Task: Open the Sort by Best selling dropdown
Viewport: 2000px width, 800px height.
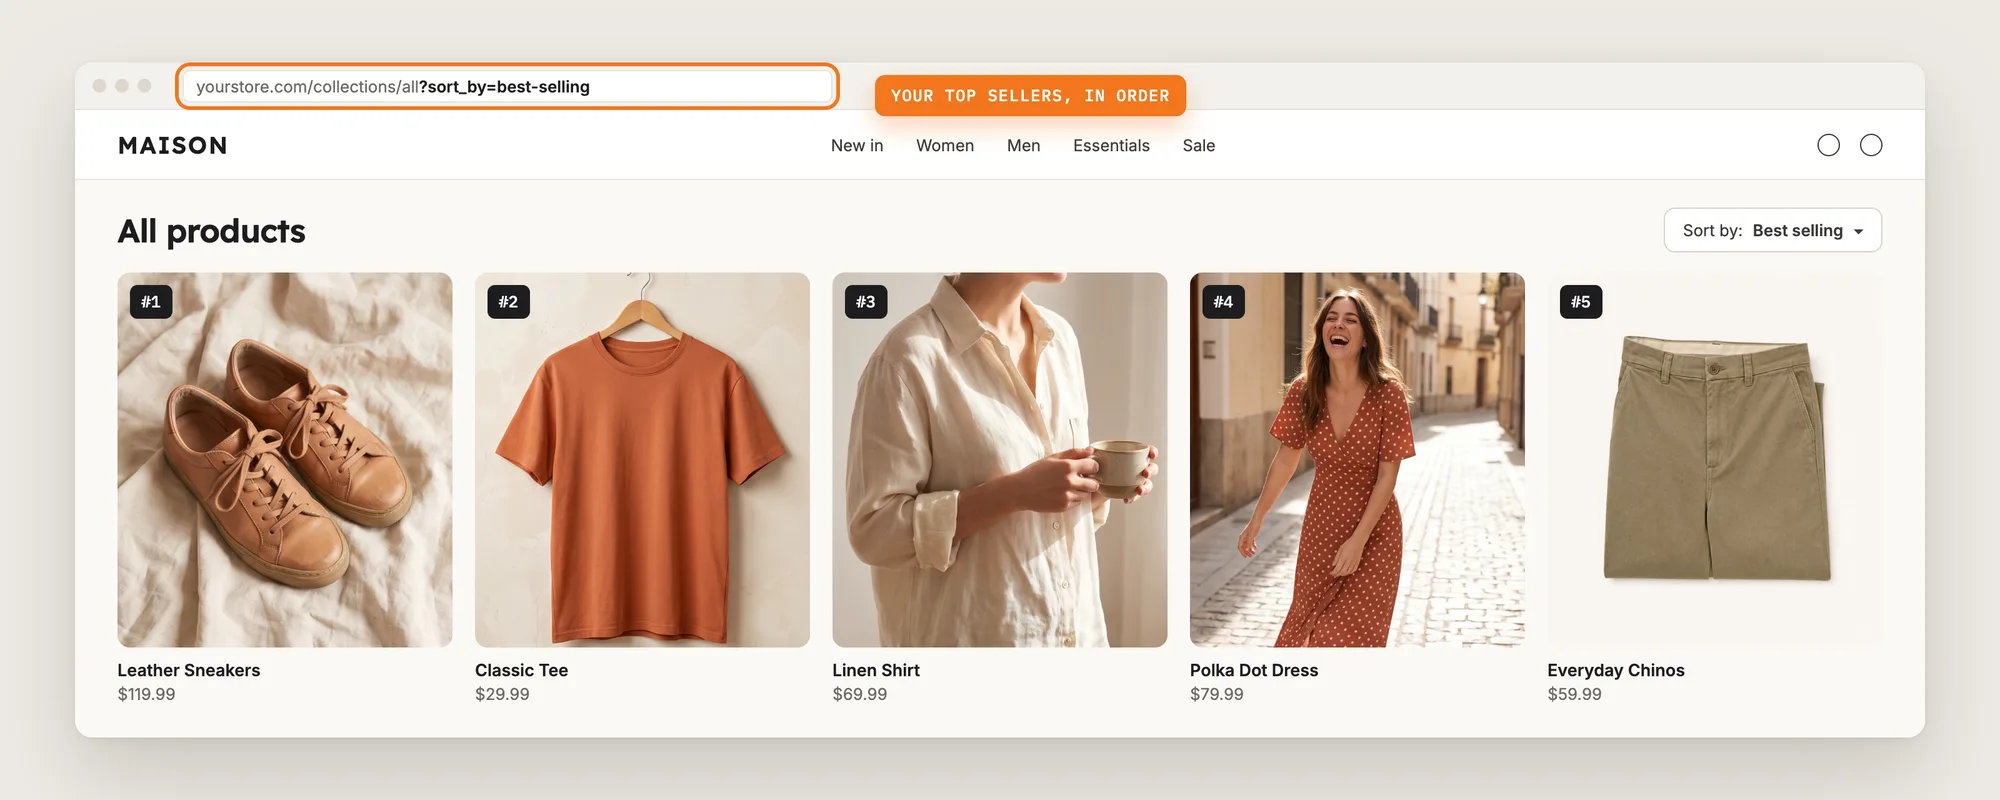Action: pyautogui.click(x=1772, y=230)
